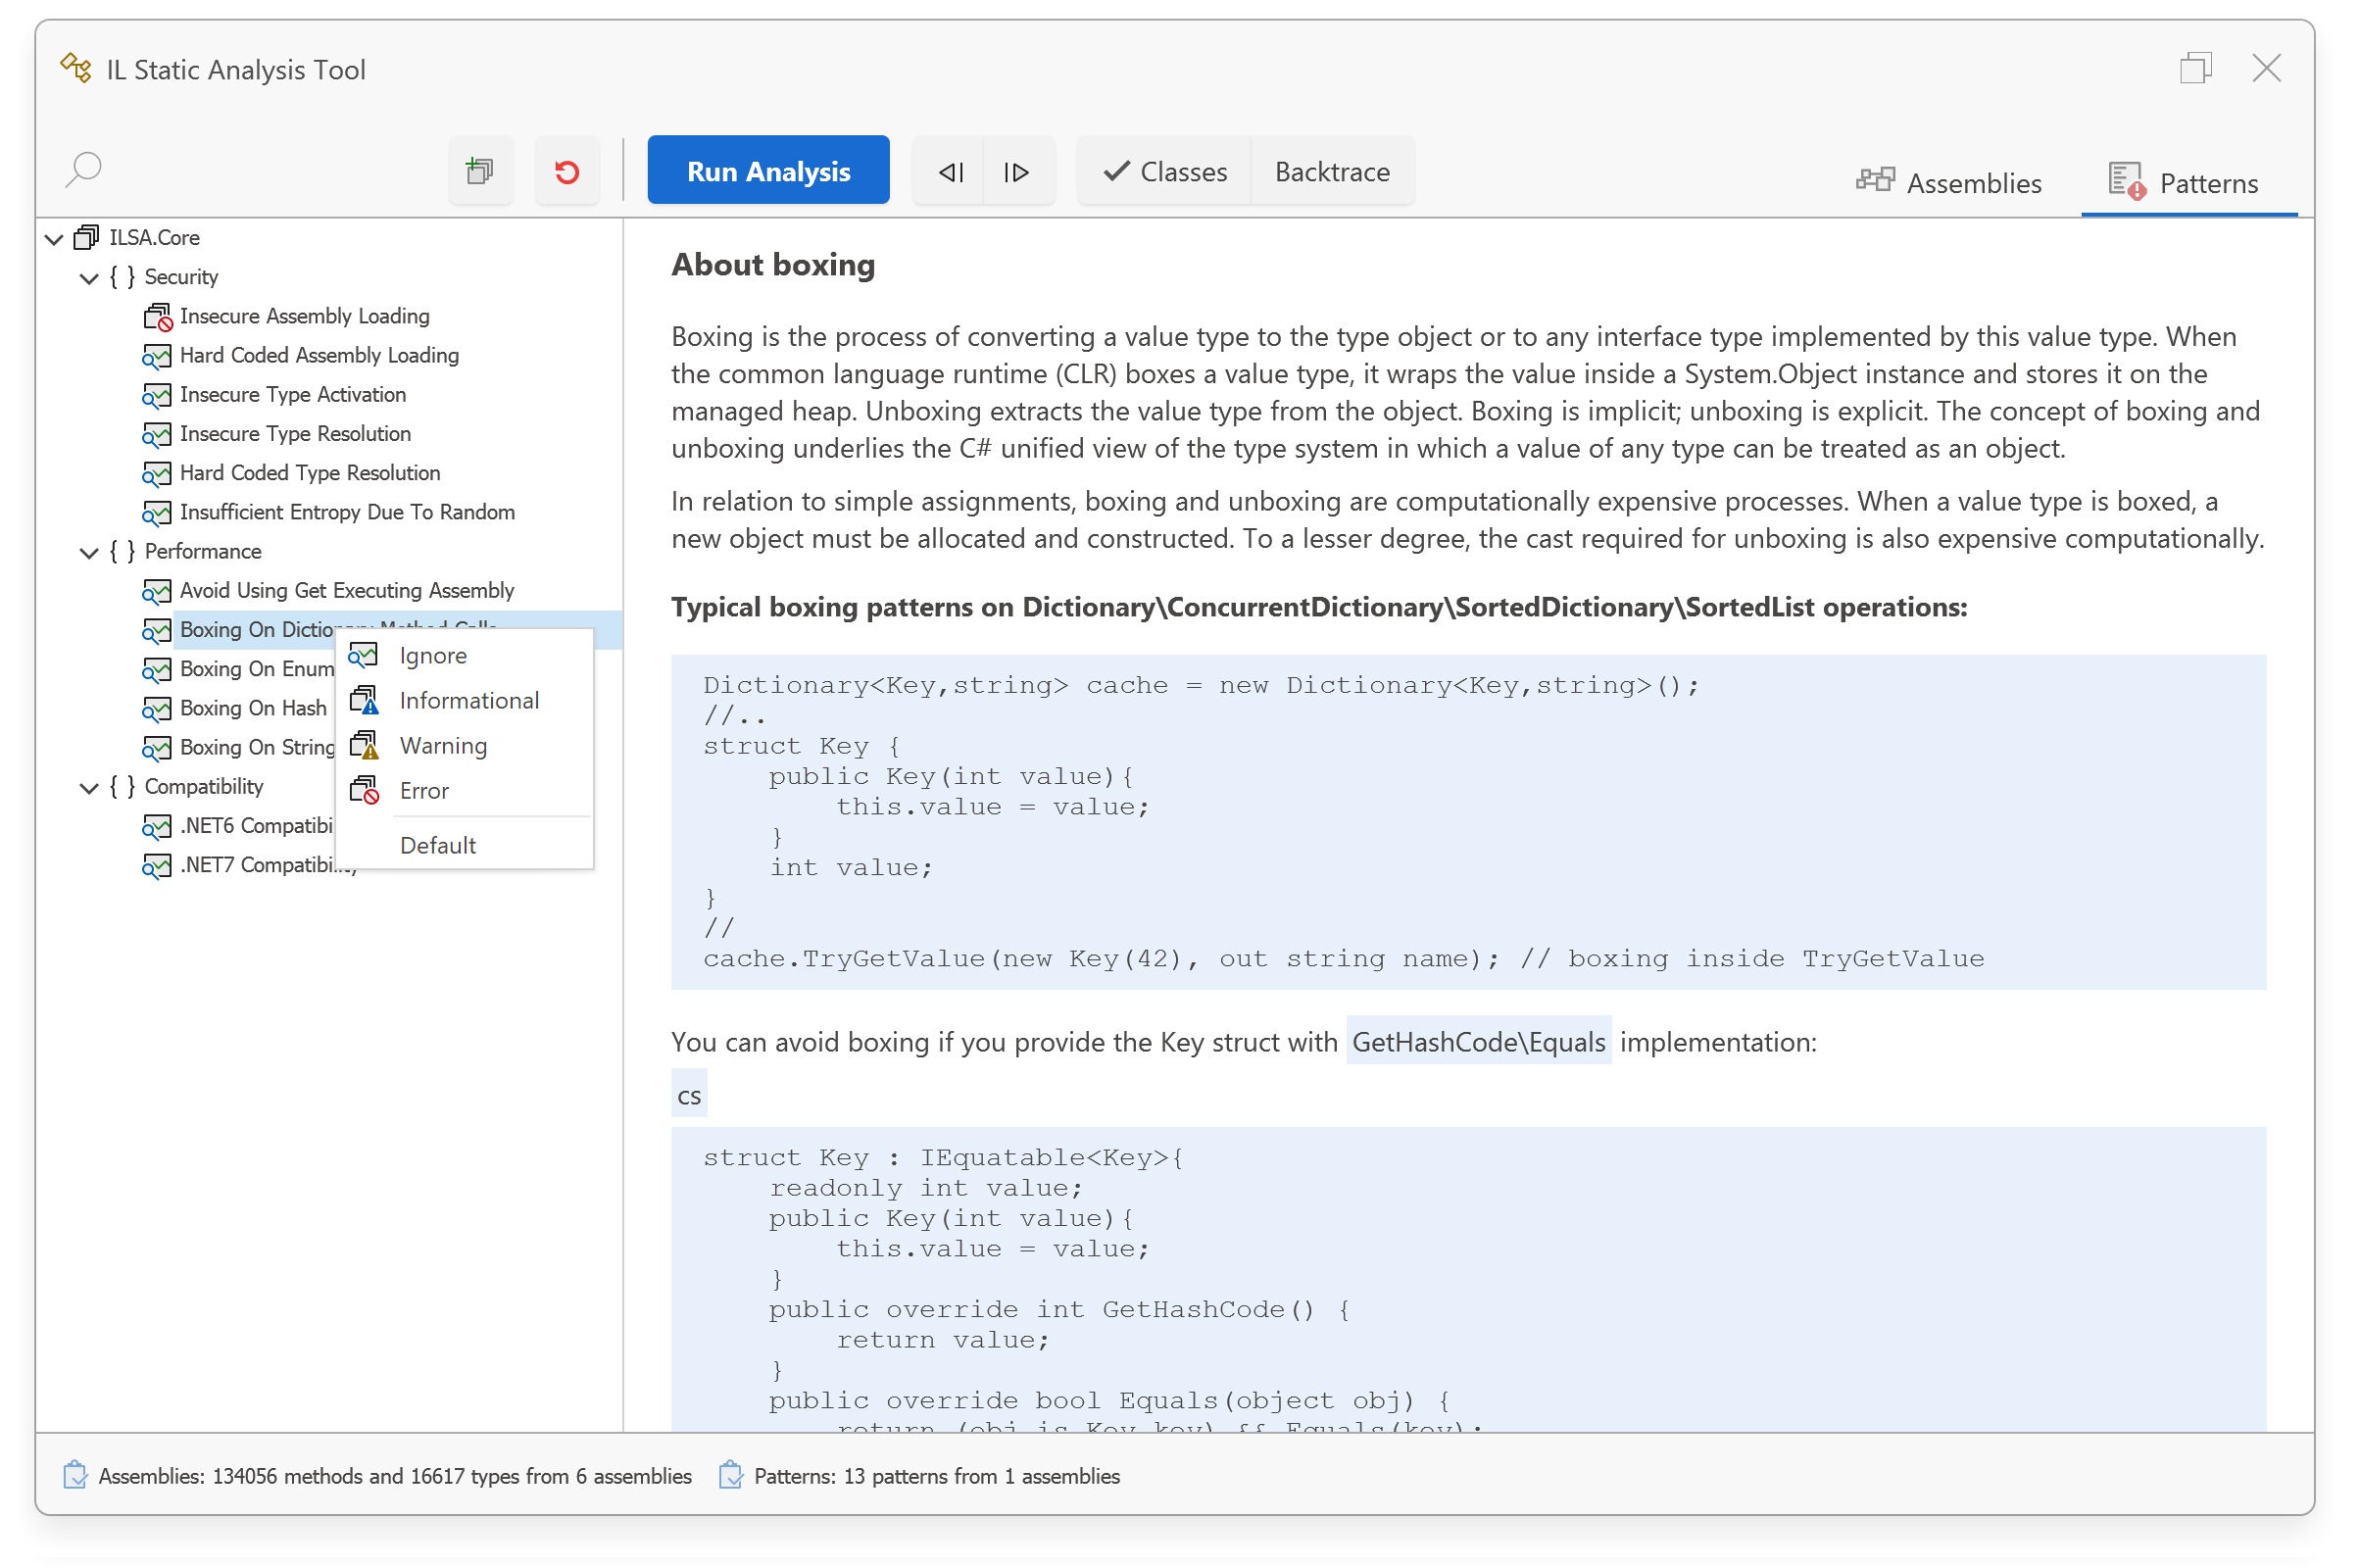Go to previous result arrow
This screenshot has width=2359, height=1568.
click(949, 172)
